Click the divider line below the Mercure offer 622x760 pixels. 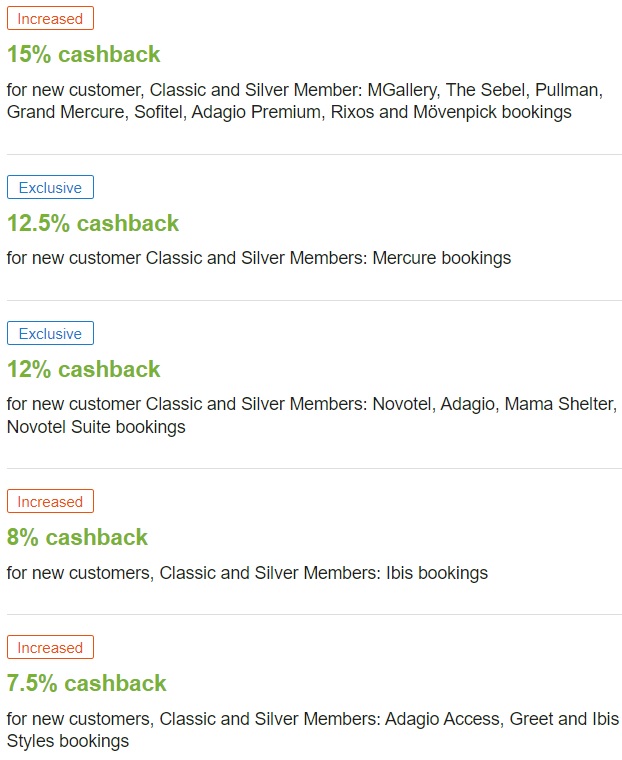[x=314, y=301]
